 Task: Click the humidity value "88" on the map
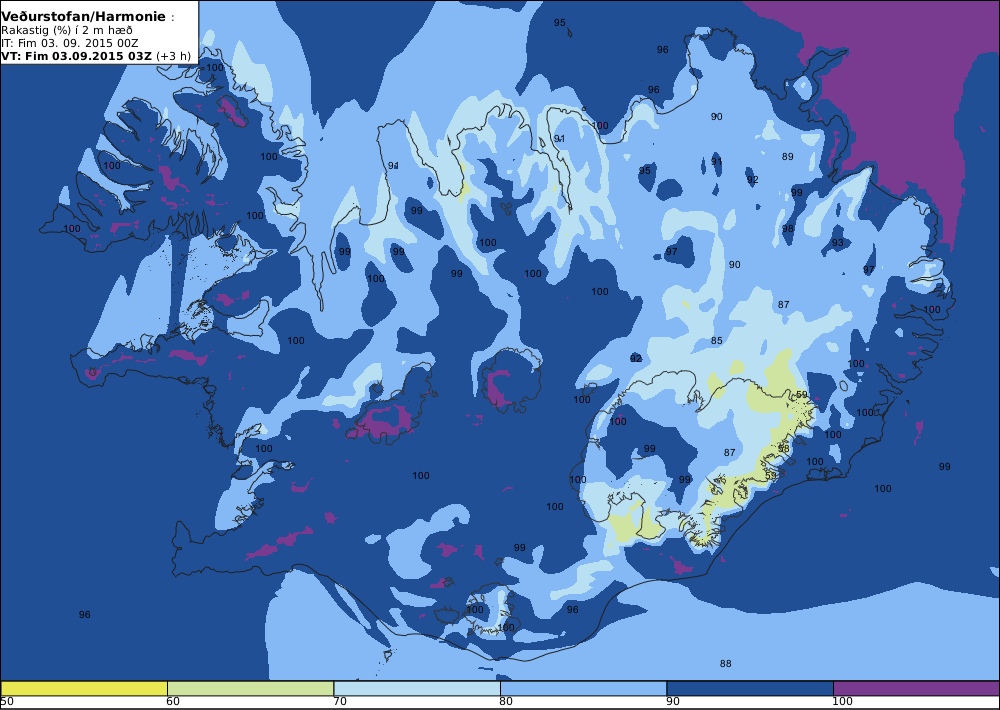[726, 663]
